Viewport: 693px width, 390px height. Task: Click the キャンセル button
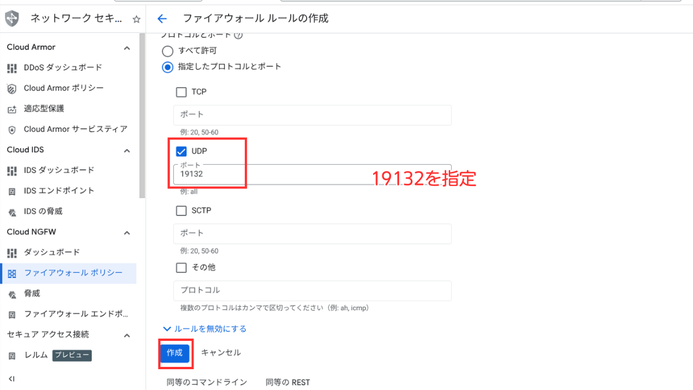pyautogui.click(x=221, y=353)
